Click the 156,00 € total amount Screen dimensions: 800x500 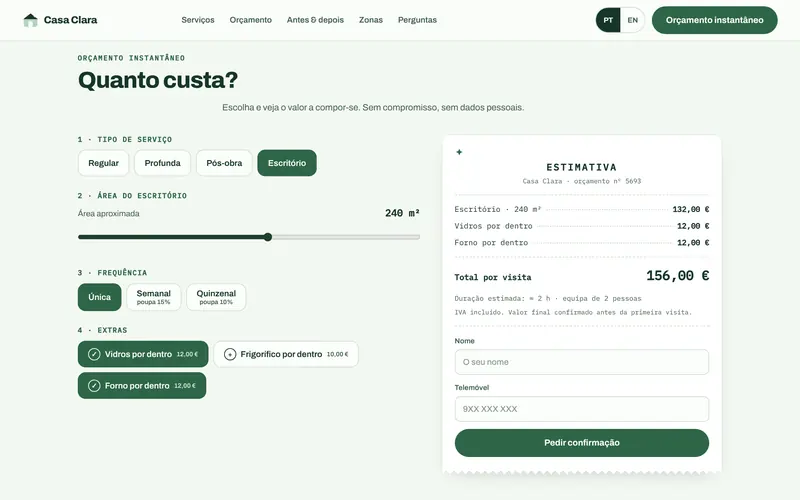(678, 276)
